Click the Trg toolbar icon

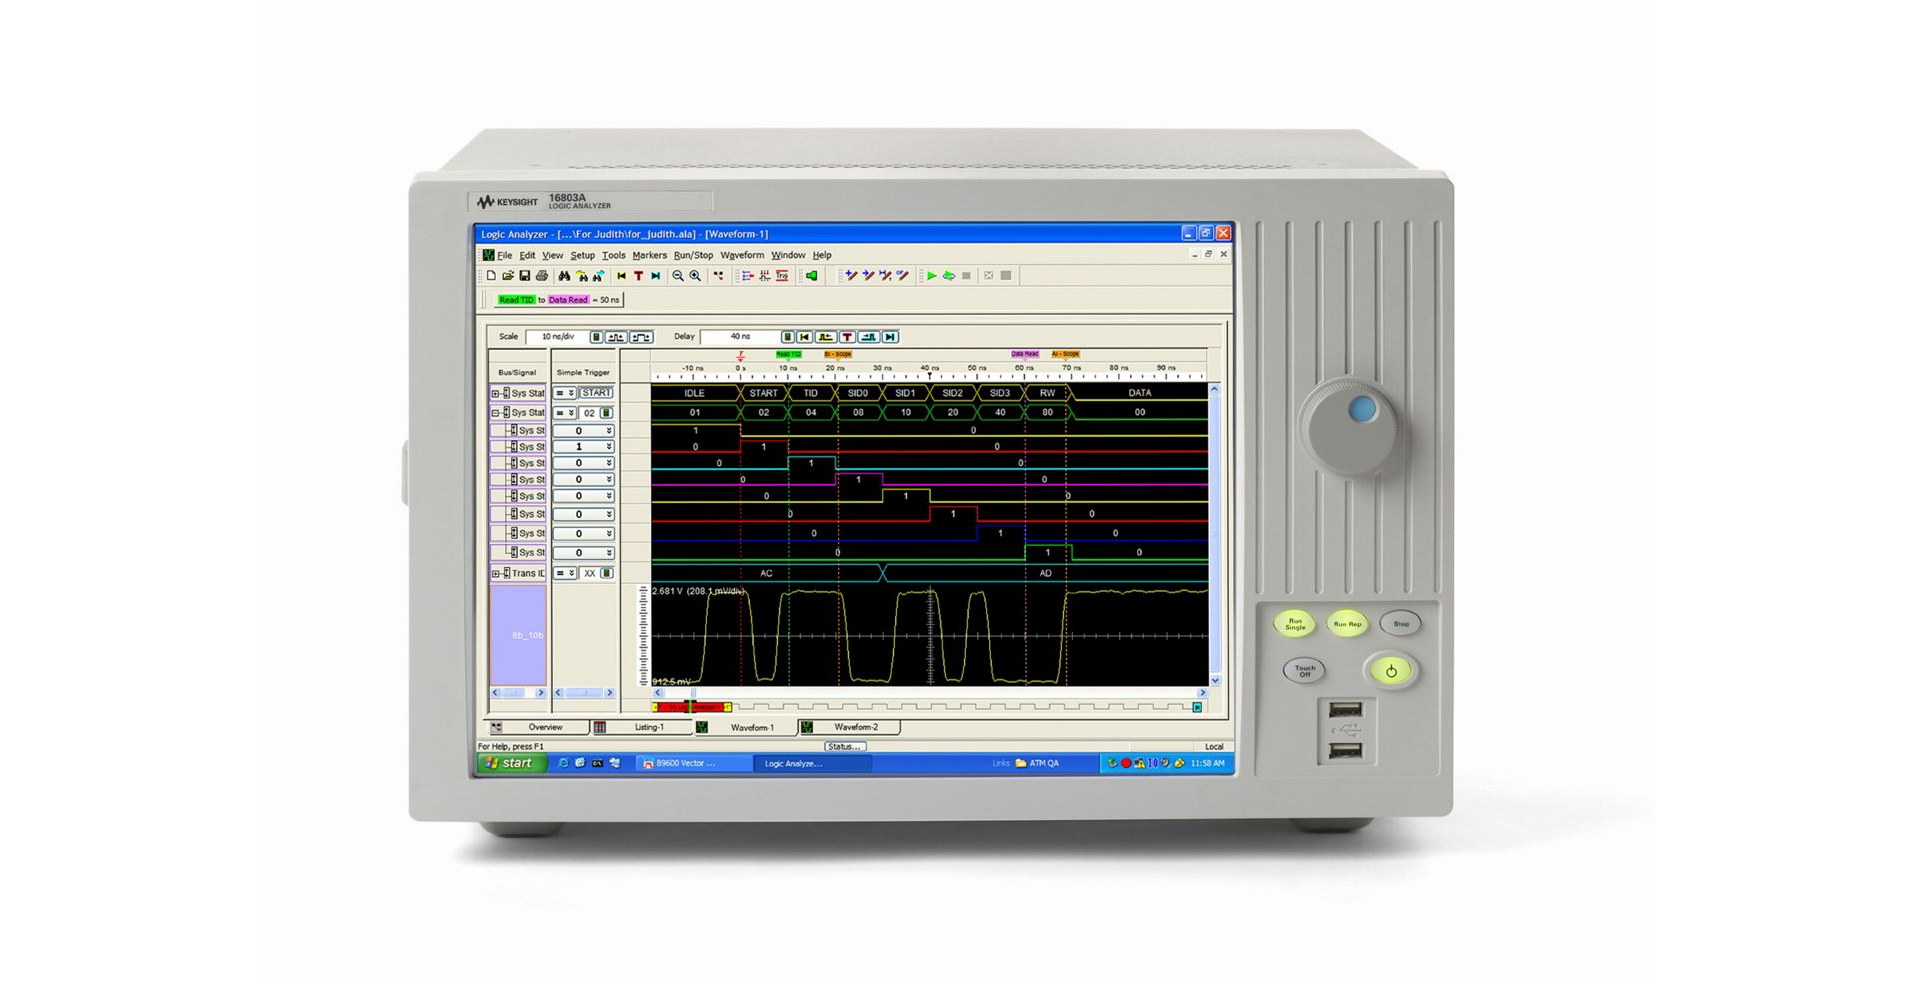click(782, 276)
